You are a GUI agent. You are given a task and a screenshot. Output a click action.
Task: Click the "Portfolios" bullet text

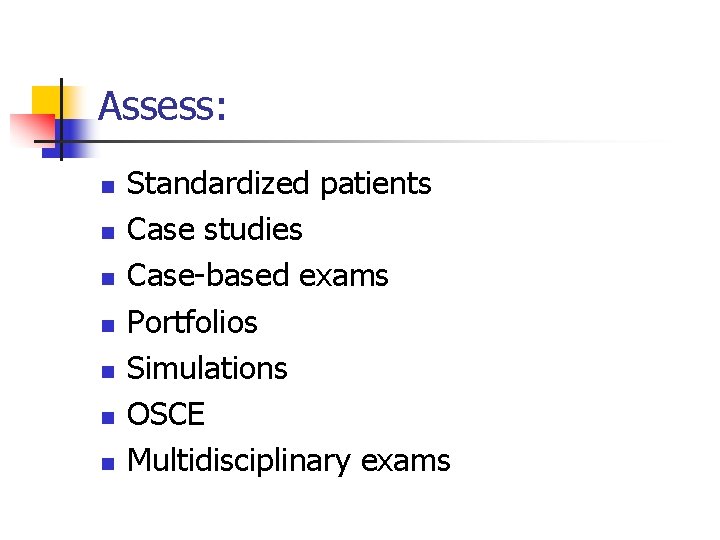[x=192, y=322]
